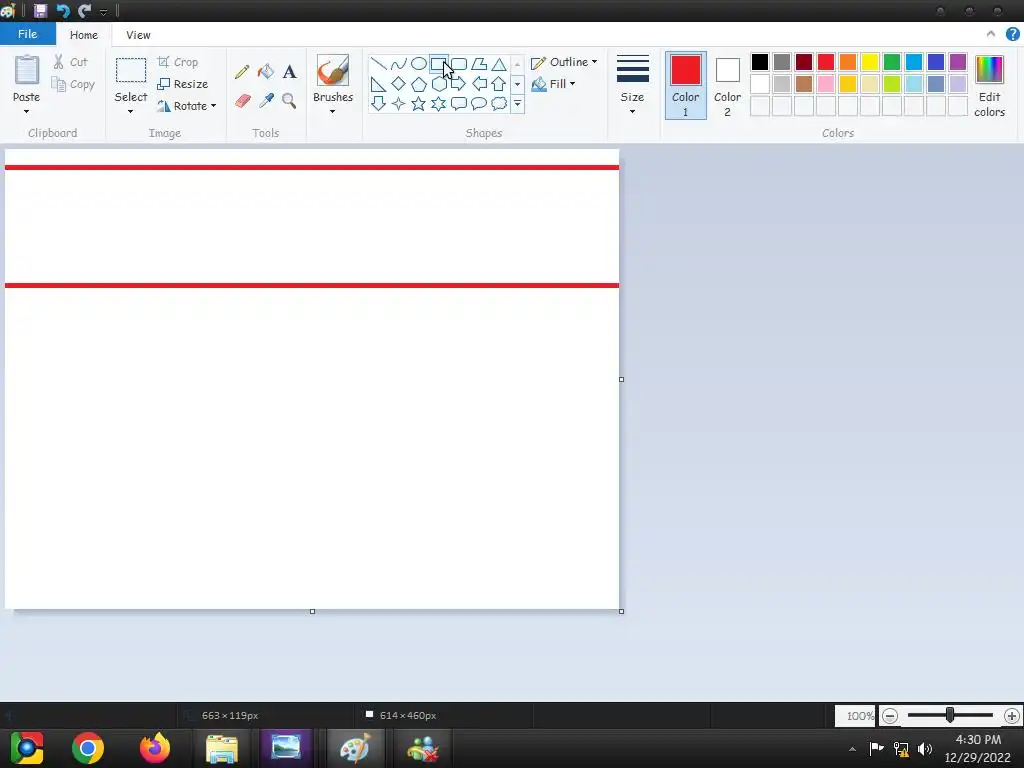
Task: Expand the Shapes gallery more arrow
Action: point(517,104)
